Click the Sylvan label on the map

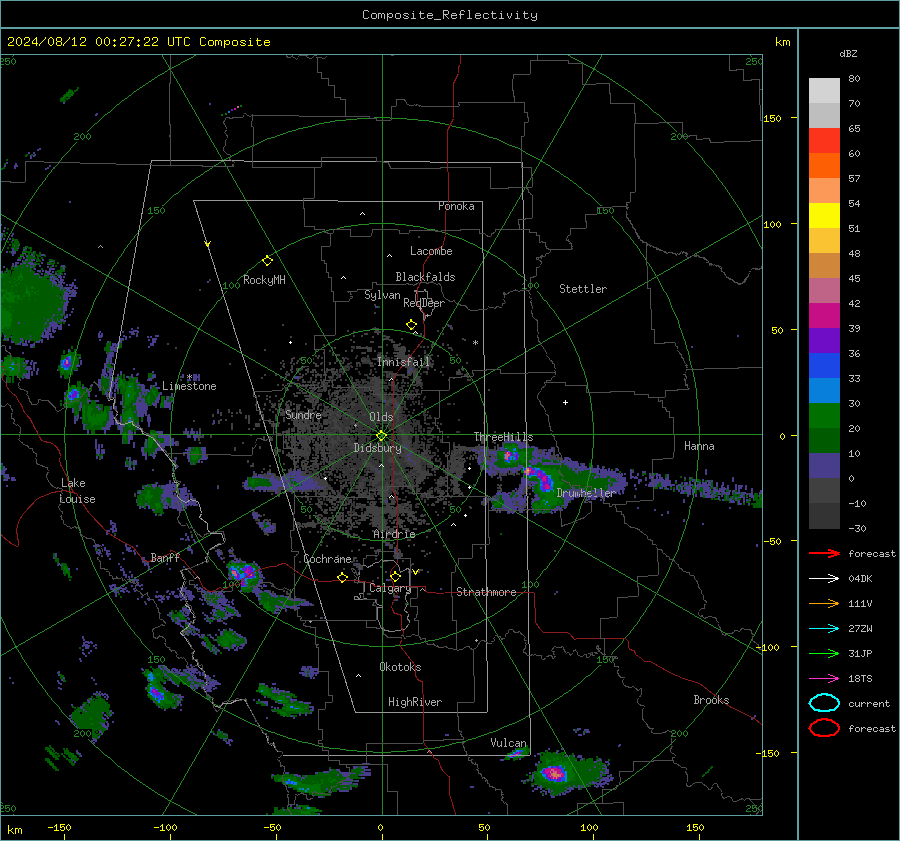(x=382, y=295)
